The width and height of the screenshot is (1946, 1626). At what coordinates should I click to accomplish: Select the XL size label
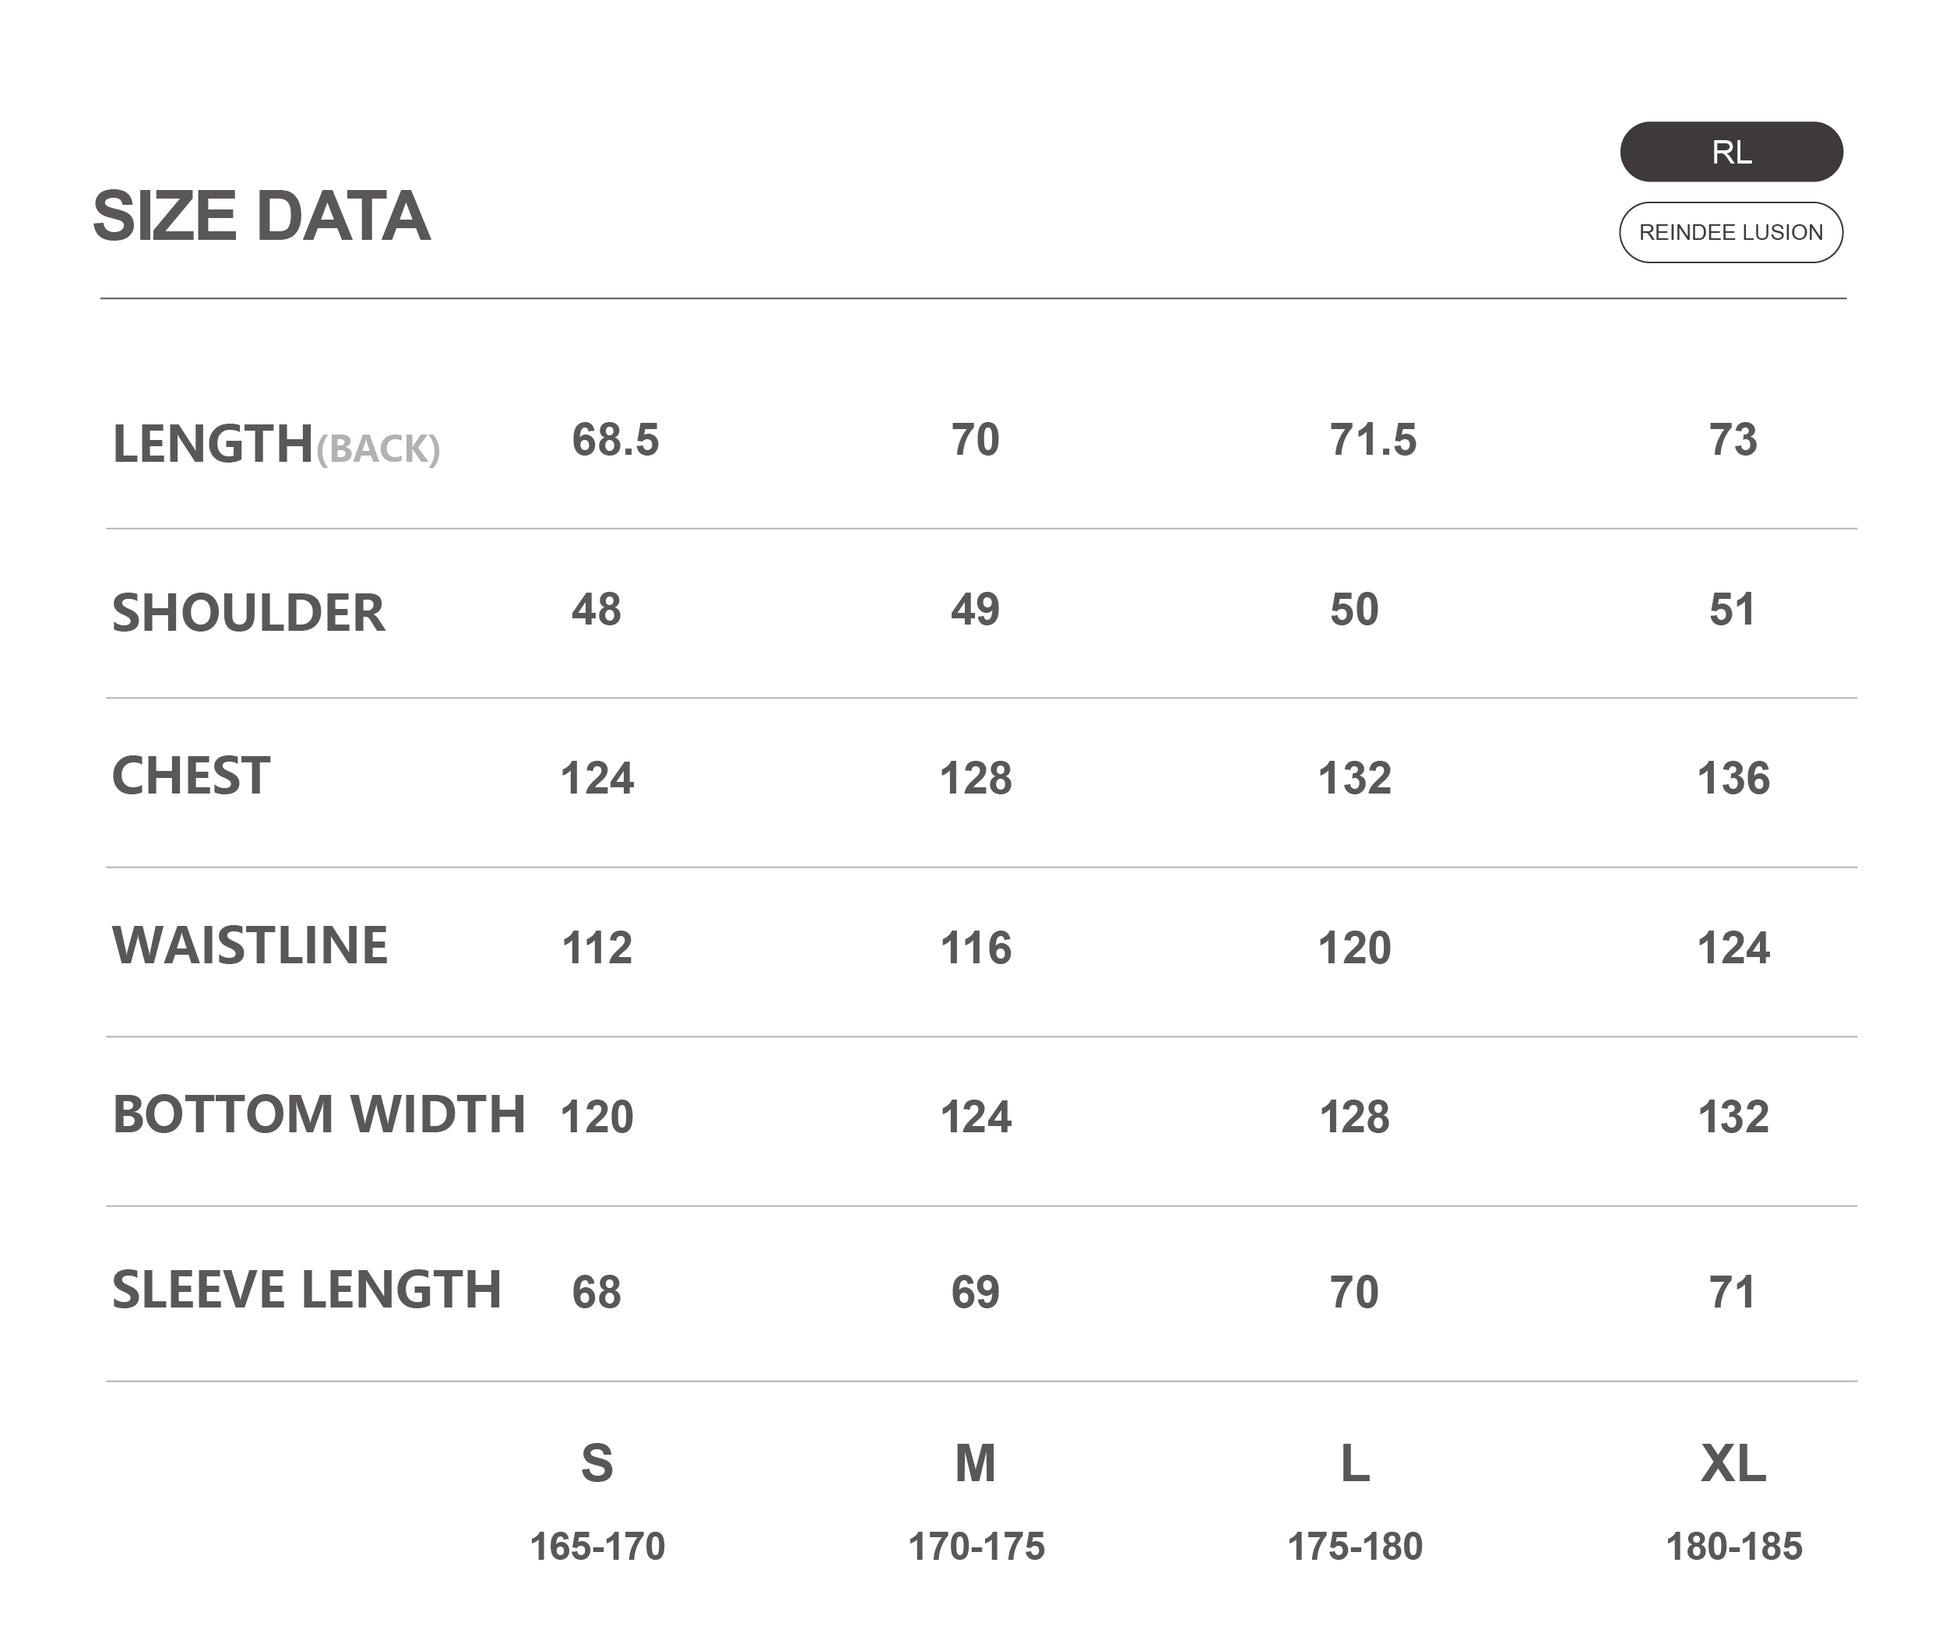tap(1733, 1463)
